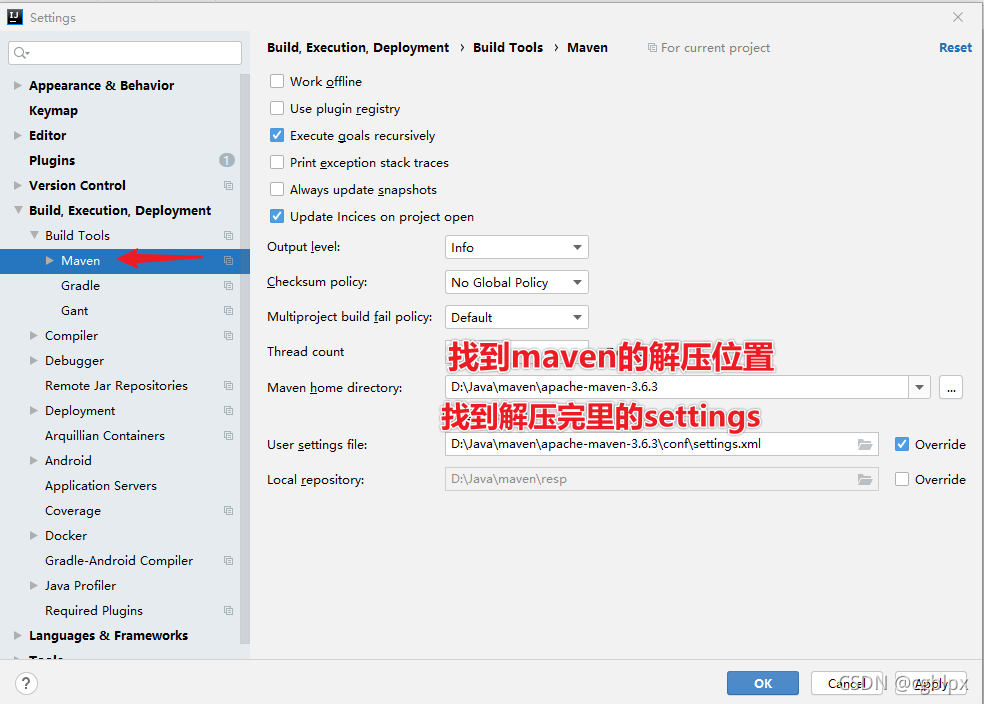
Task: Click folder browse icon in User settings file
Action: coord(865,444)
